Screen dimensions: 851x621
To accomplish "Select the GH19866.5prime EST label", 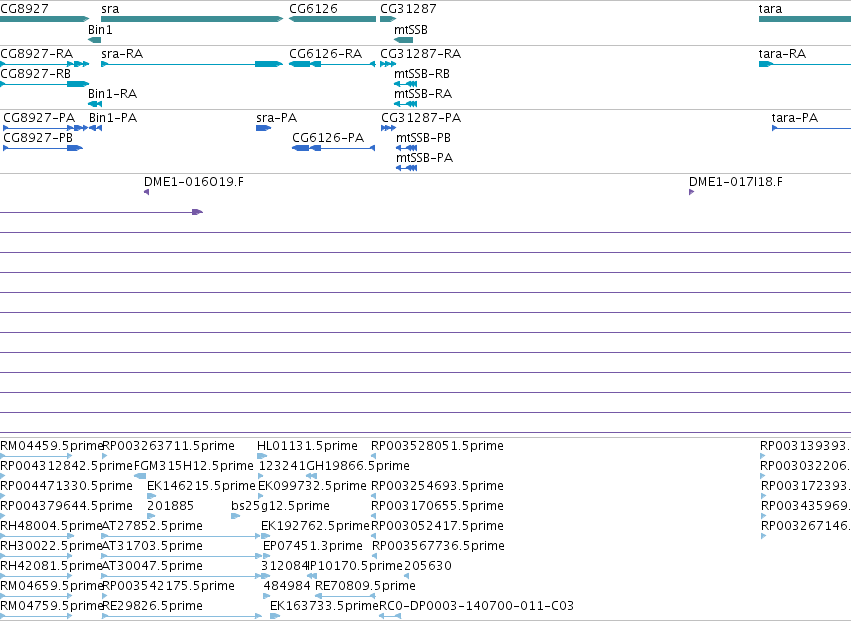I will click(358, 466).
